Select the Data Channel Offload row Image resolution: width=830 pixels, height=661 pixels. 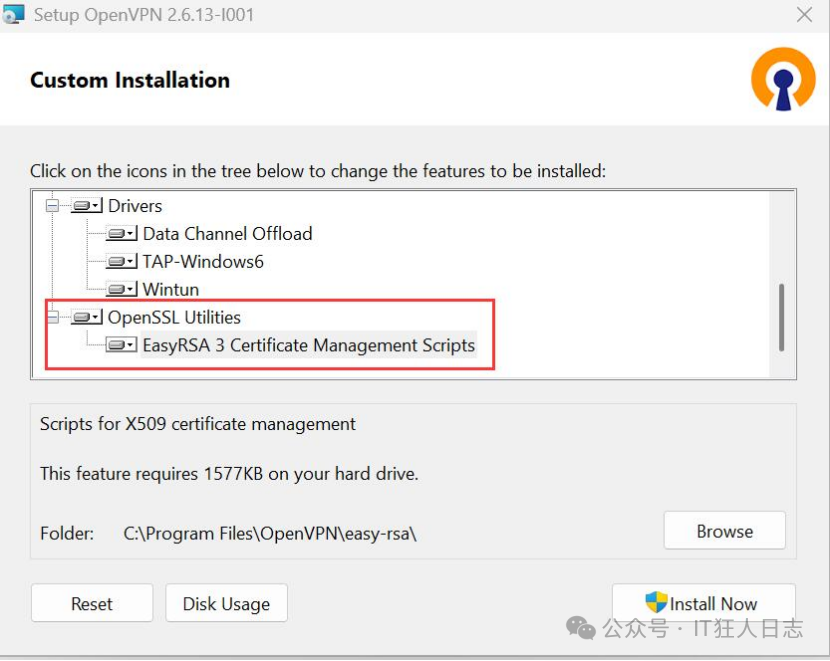[228, 233]
